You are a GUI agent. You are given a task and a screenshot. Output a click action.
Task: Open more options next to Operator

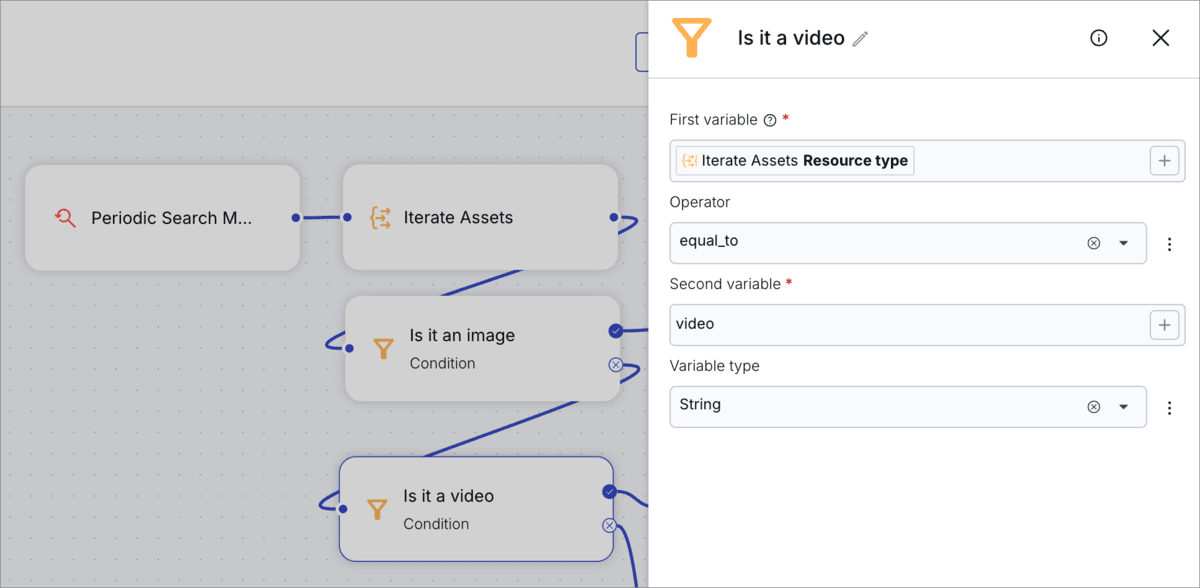point(1169,244)
